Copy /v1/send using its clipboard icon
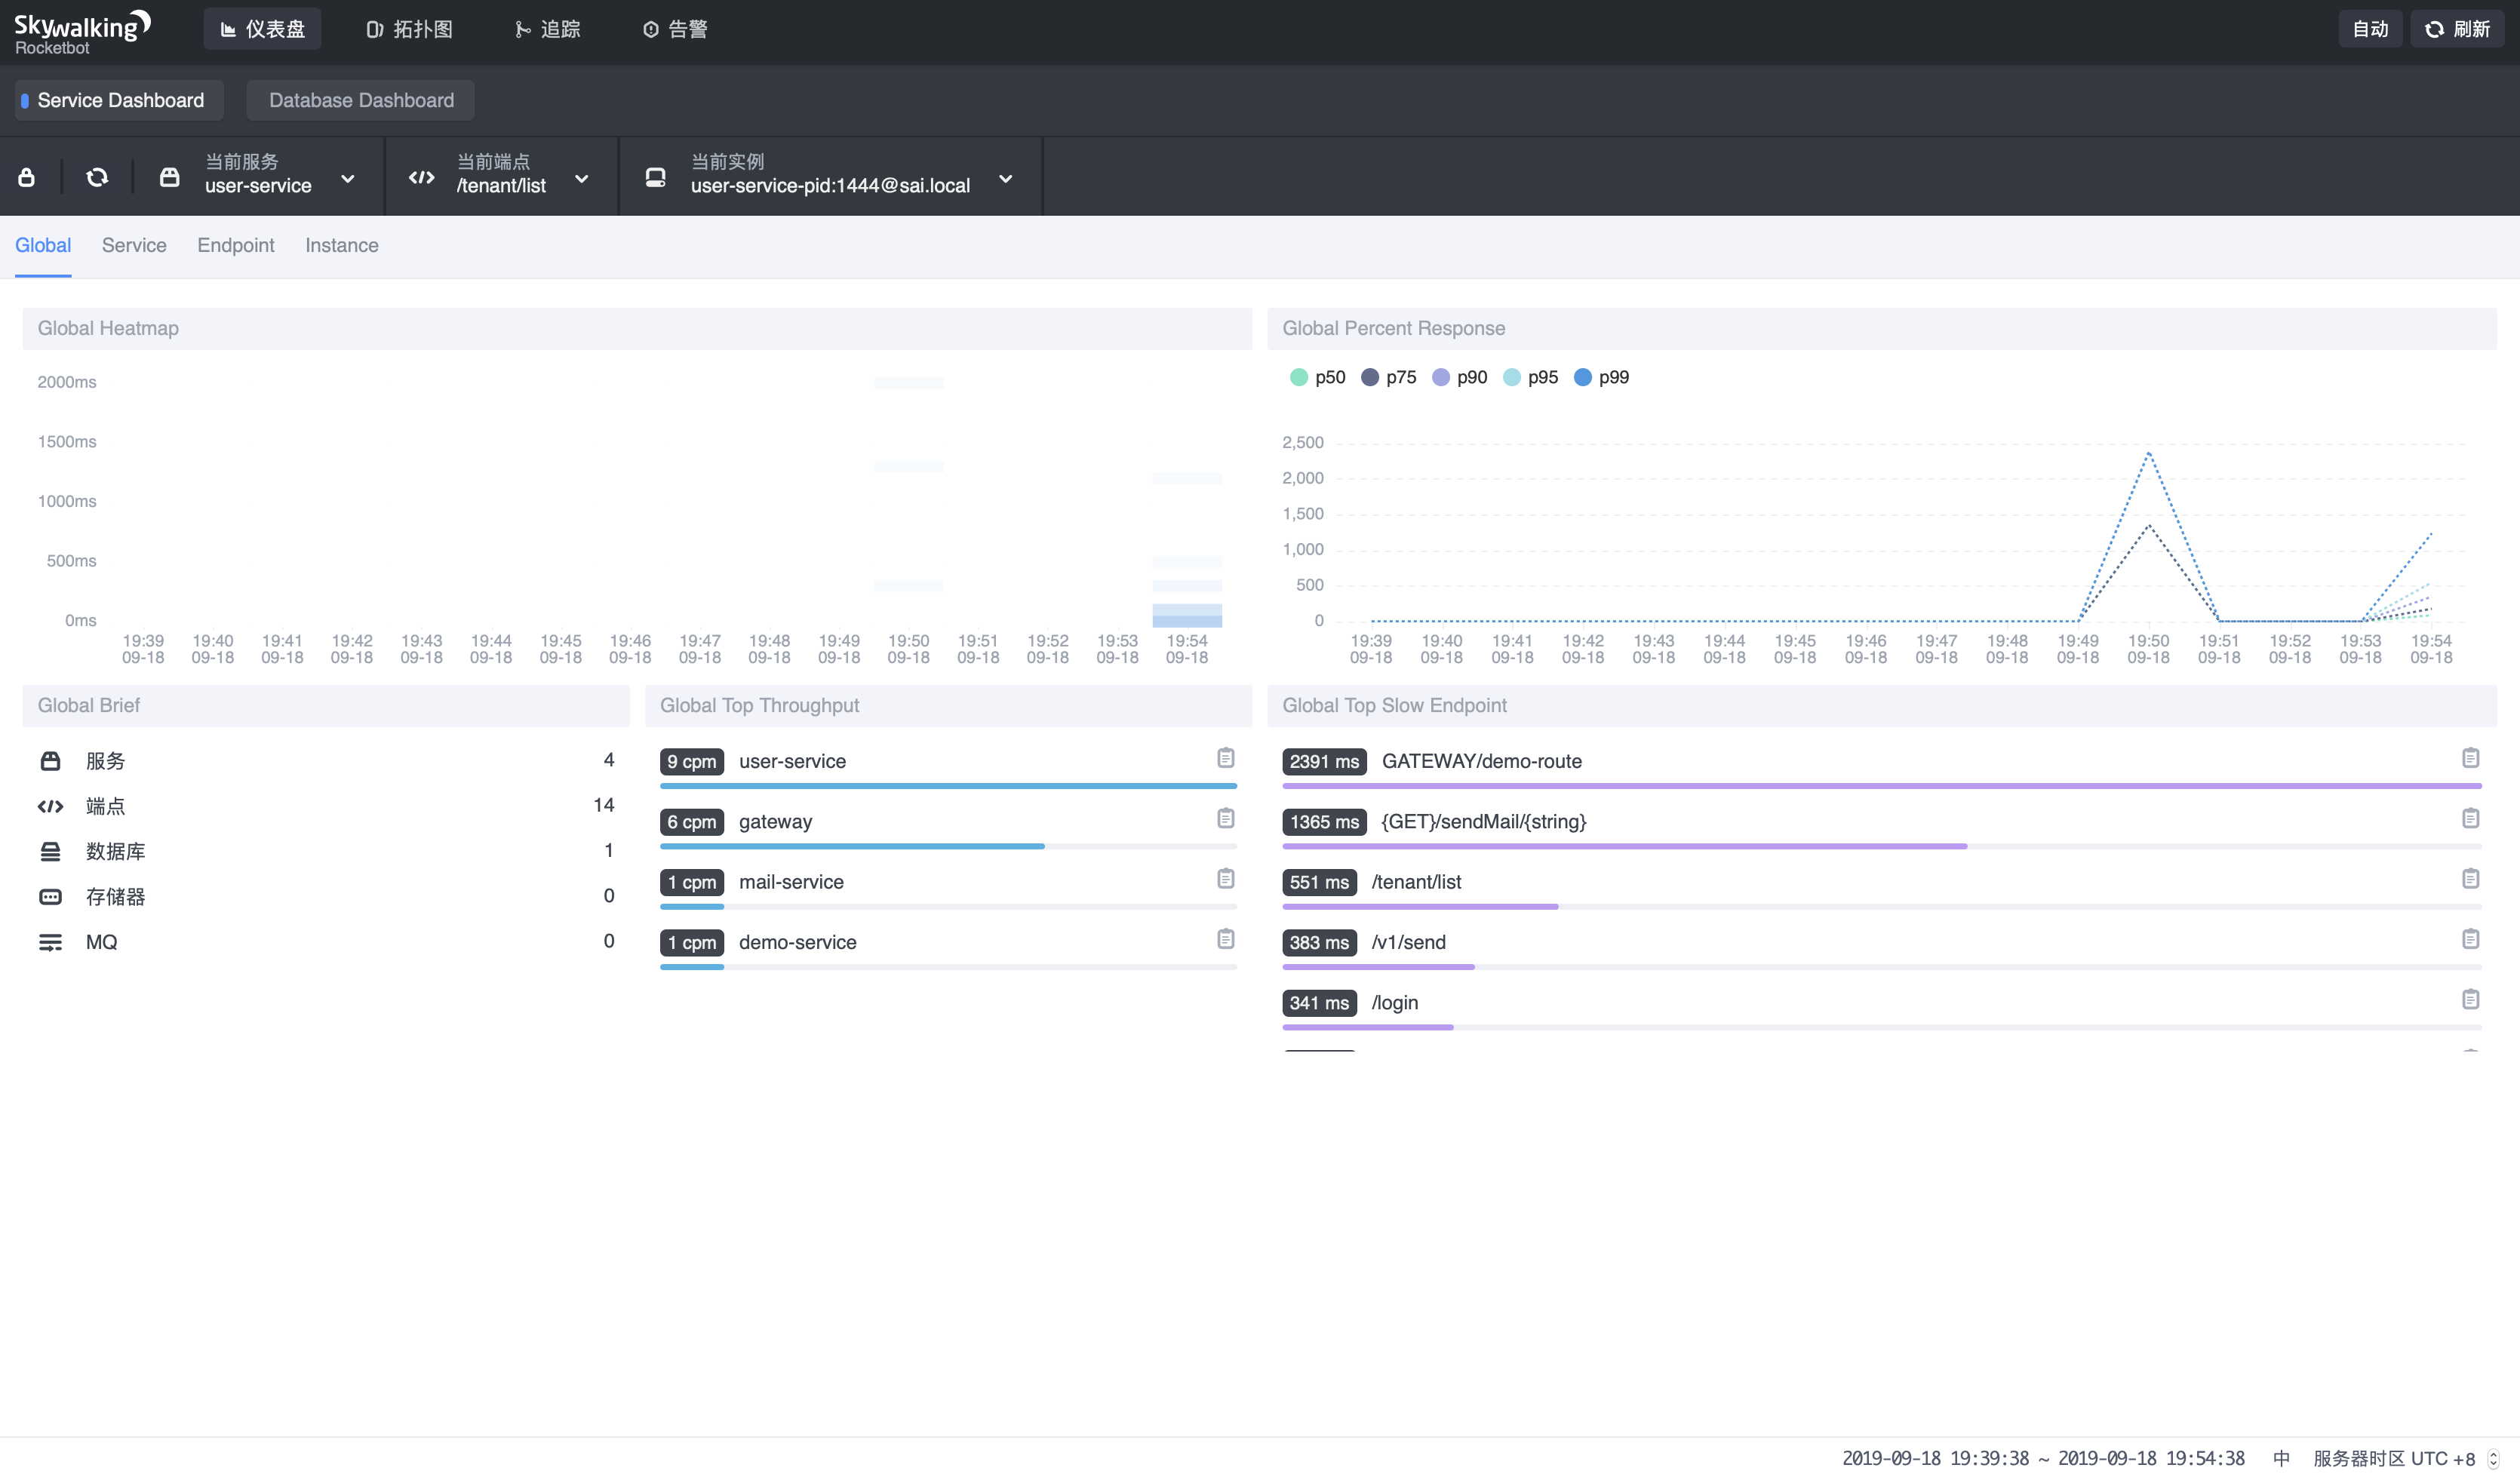 (2470, 939)
